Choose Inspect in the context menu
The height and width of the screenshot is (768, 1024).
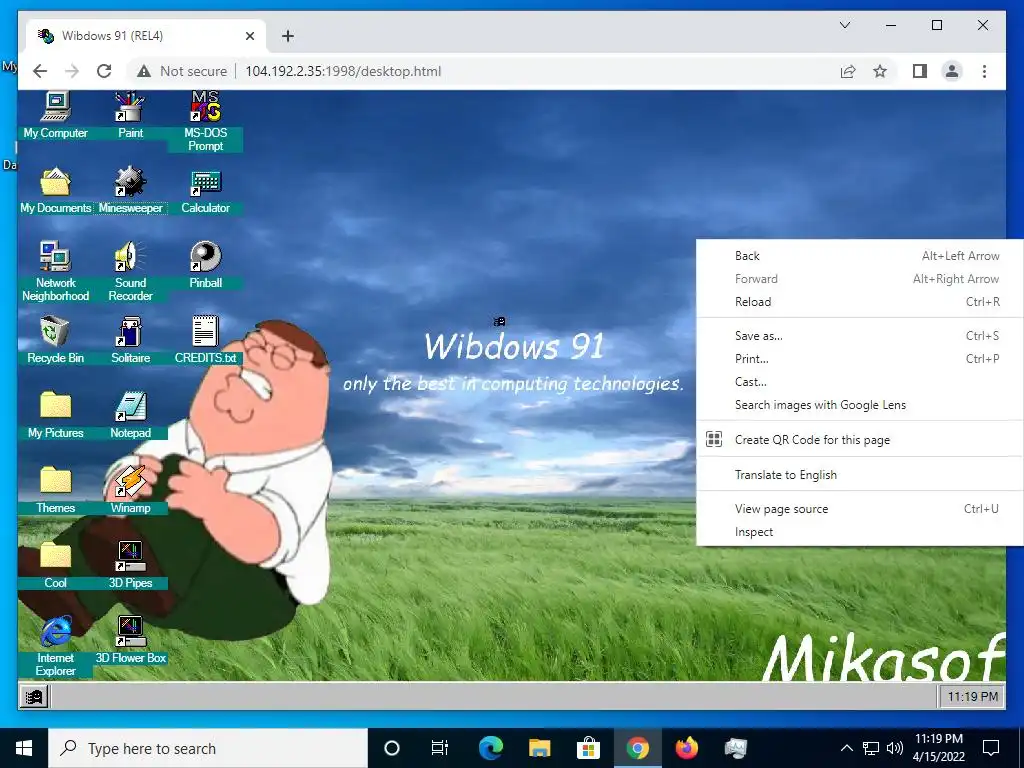(x=859, y=532)
